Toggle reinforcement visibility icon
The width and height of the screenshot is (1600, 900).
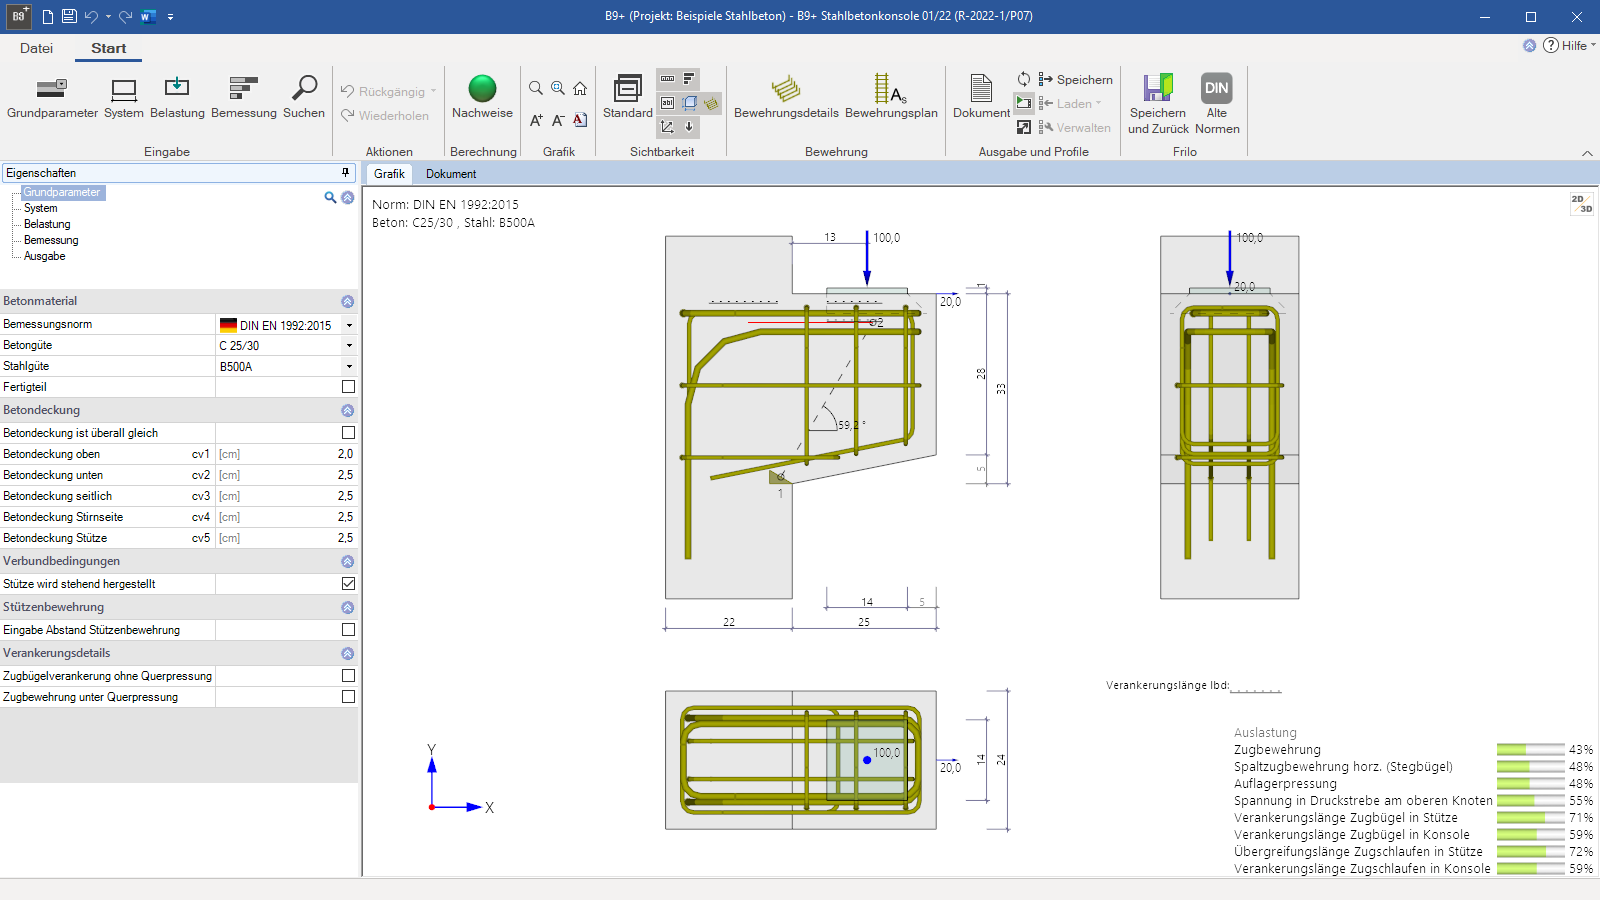(x=711, y=103)
